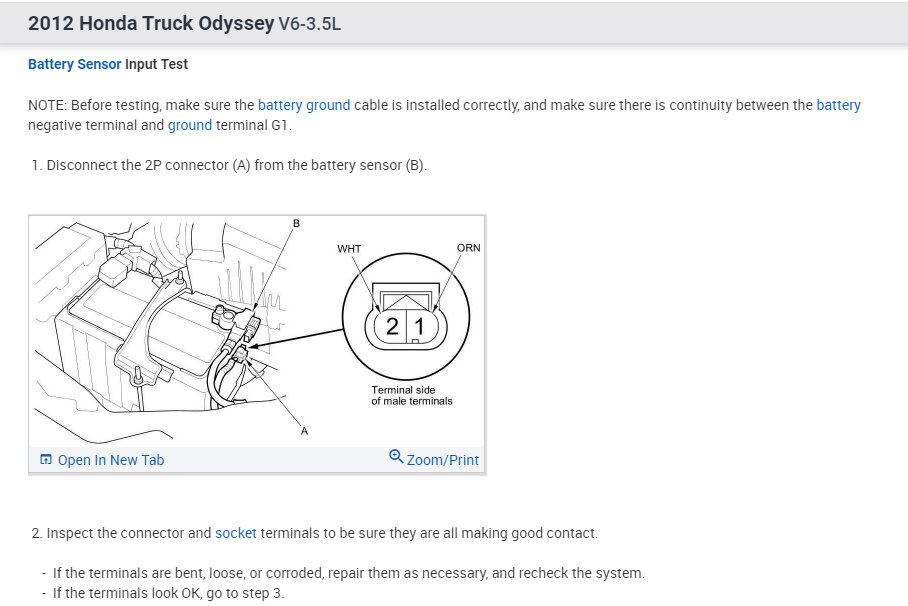Click the battery link at line end
This screenshot has height=606, width=908.
tap(839, 105)
